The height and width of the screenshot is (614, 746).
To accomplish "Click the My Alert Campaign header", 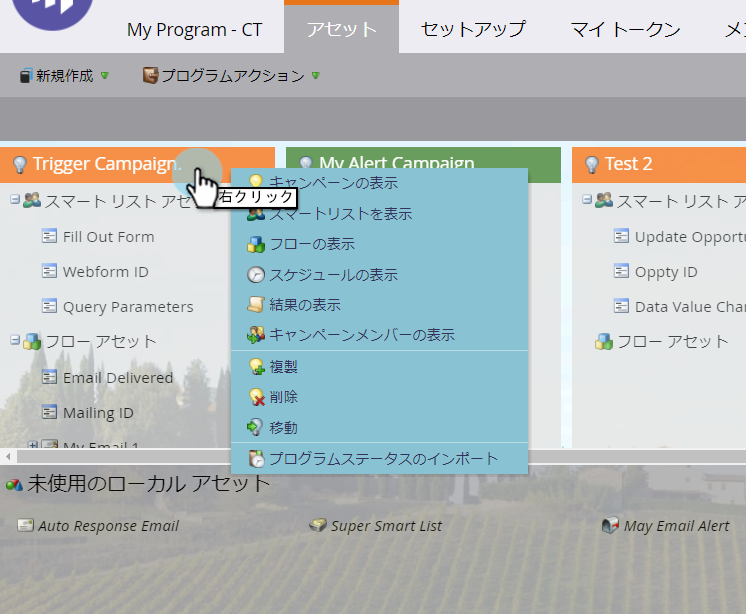I will coord(423,157).
